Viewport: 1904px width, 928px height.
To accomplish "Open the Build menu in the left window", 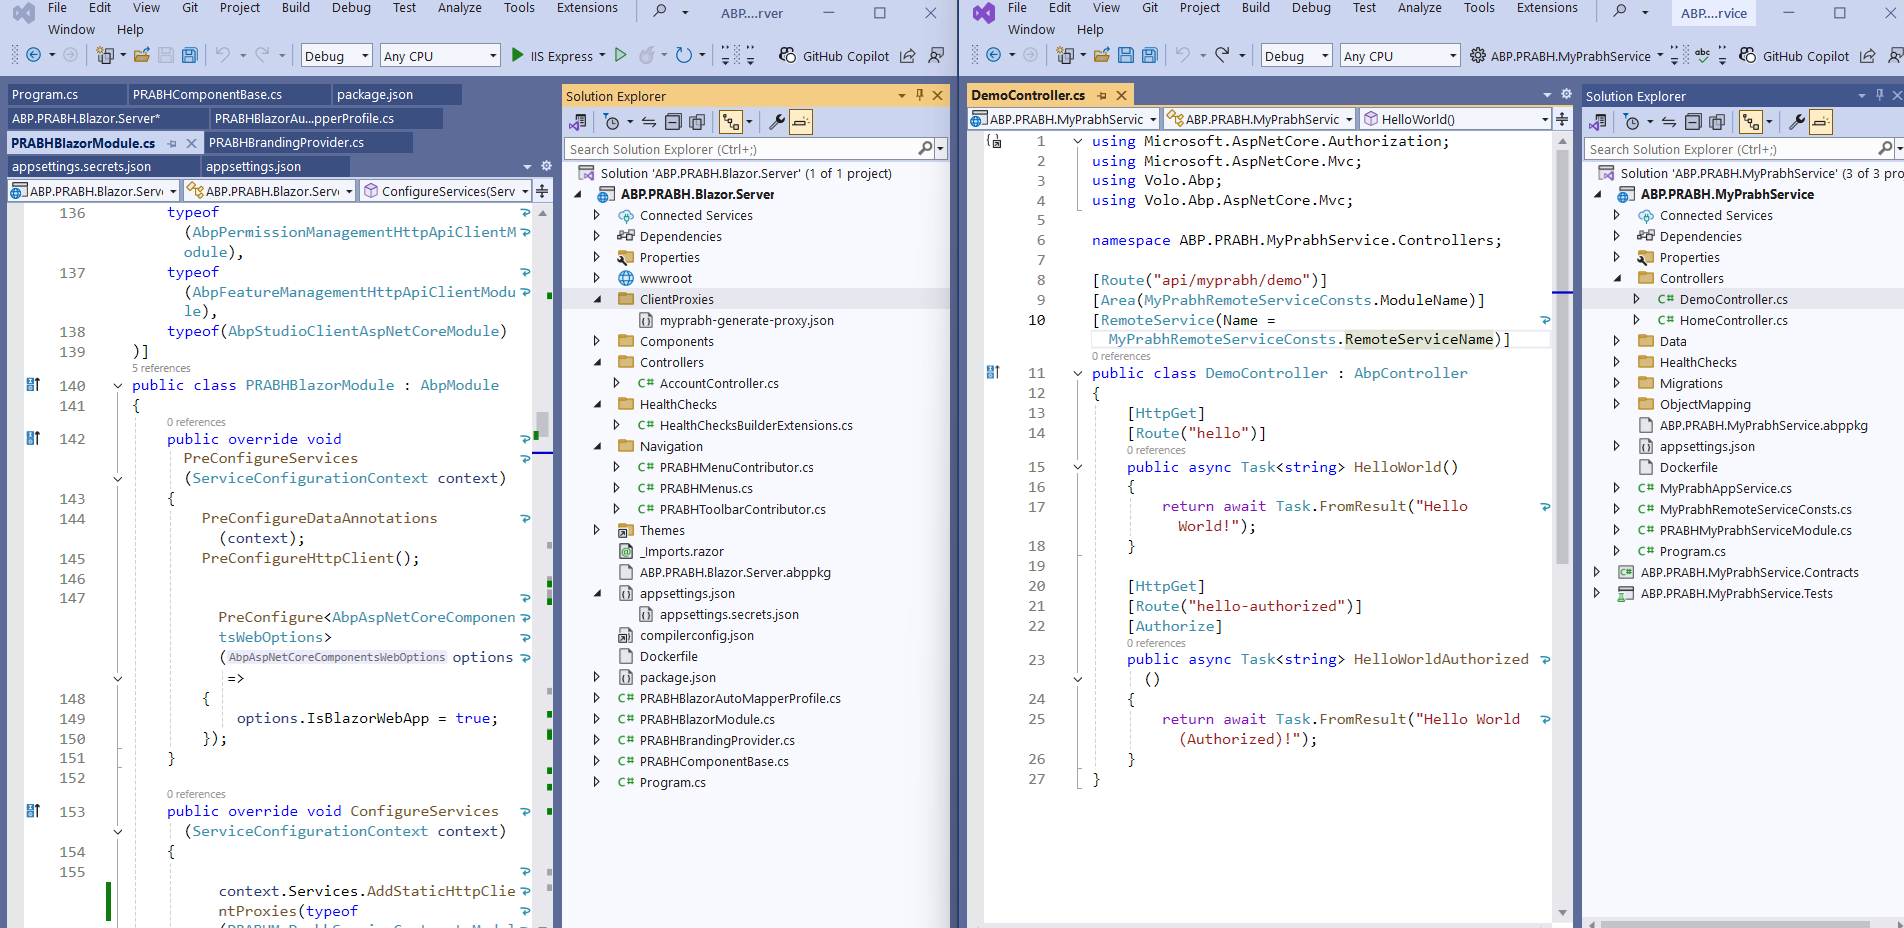I will click(x=295, y=8).
